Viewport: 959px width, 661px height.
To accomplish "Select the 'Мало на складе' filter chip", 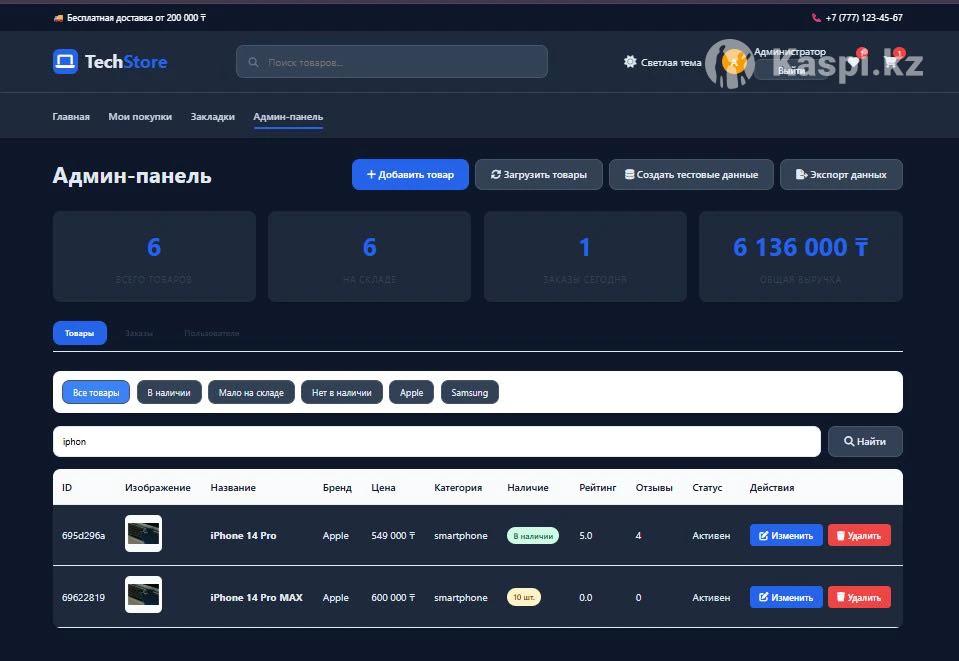I will pos(252,393).
